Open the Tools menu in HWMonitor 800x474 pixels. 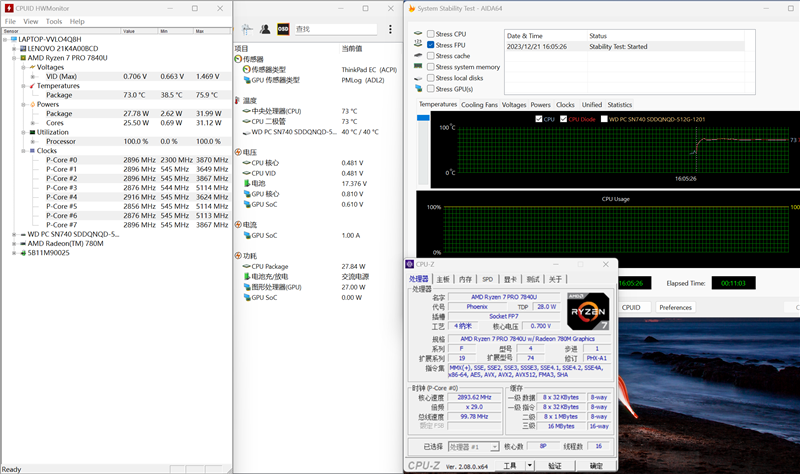click(54, 21)
